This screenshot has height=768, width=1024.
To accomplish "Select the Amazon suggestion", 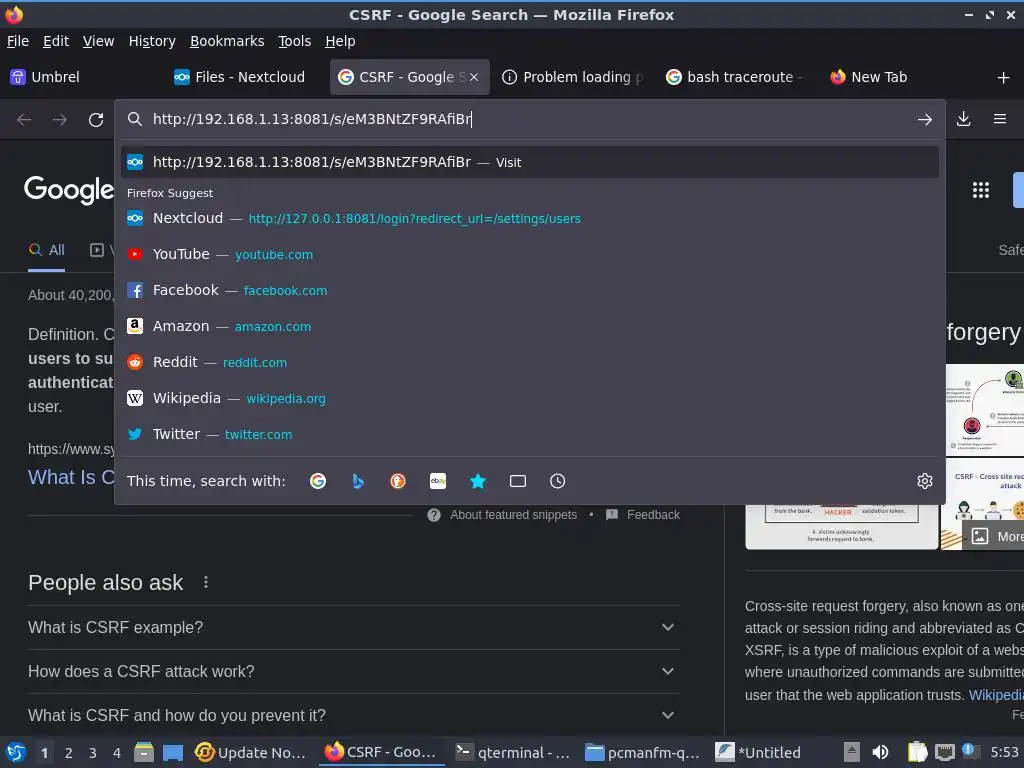I will click(530, 326).
